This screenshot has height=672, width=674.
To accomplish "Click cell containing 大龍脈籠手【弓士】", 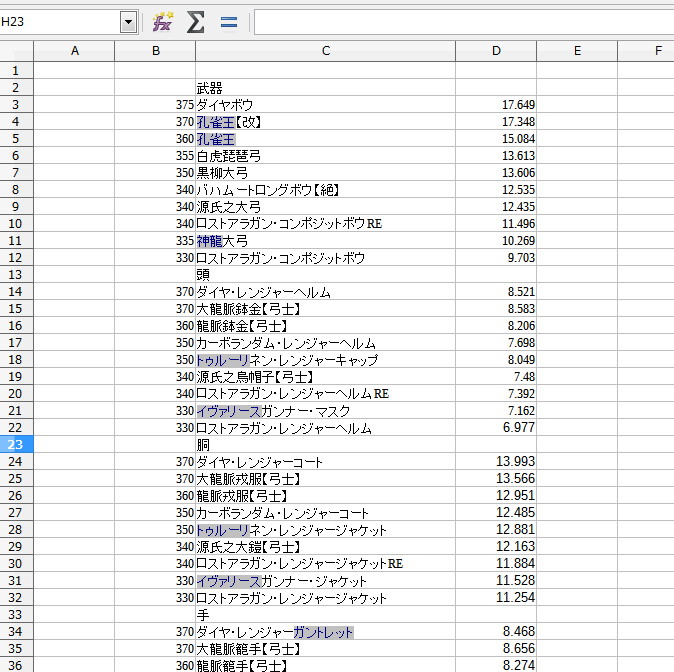I will [x=325, y=648].
